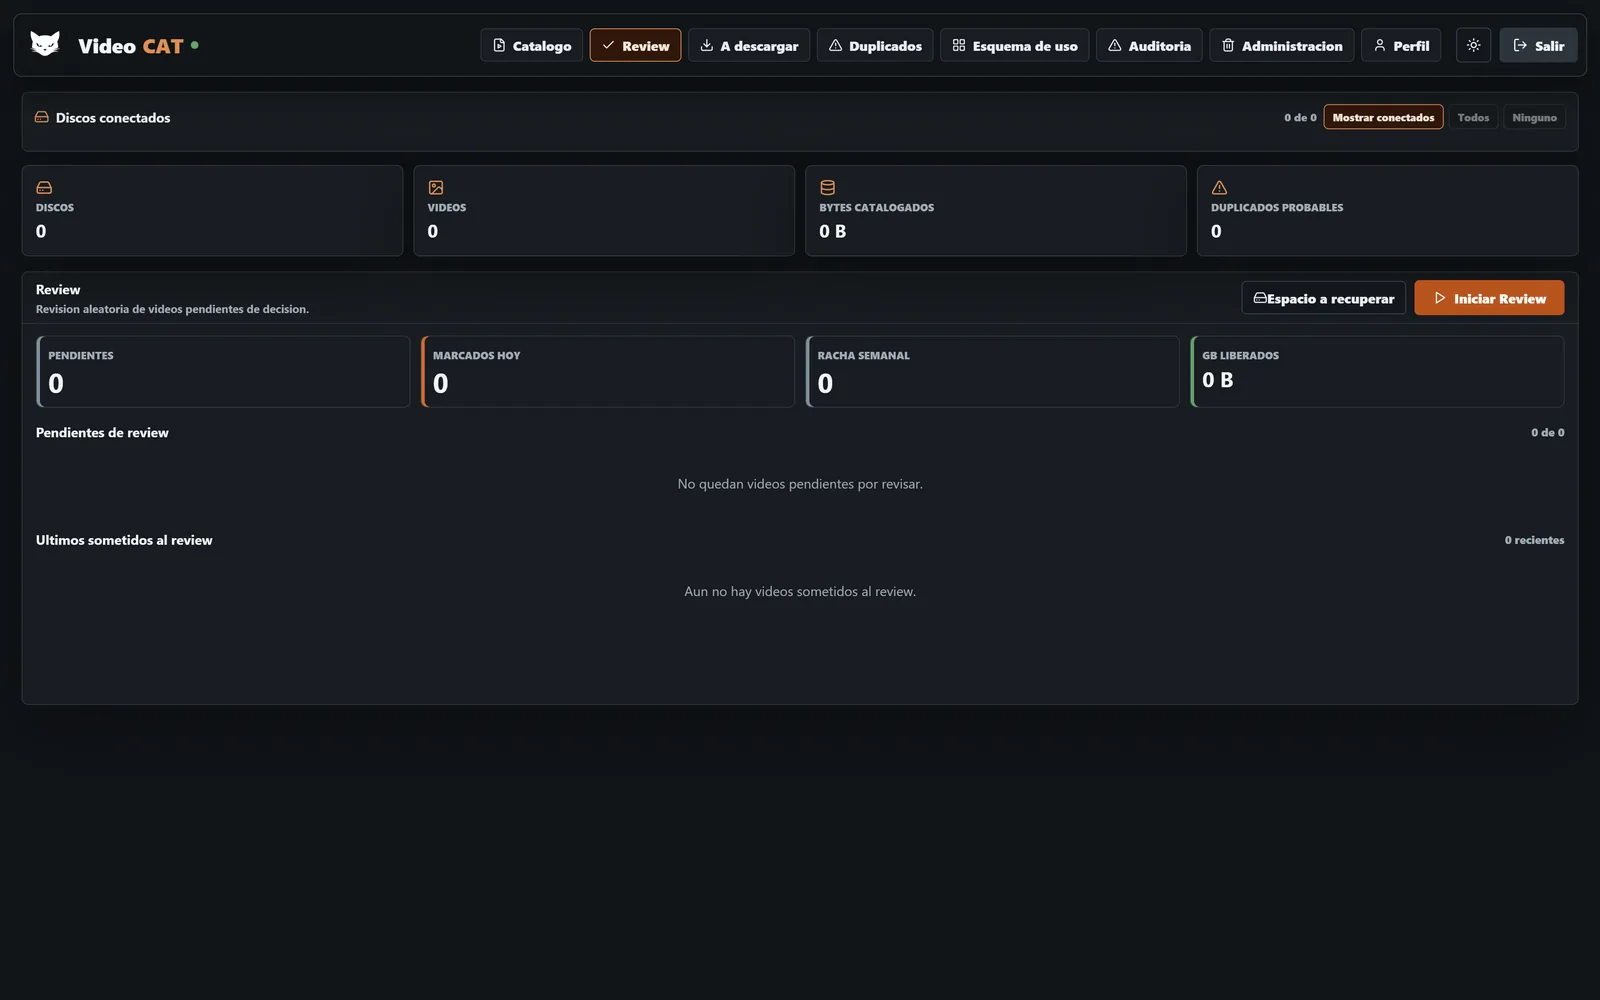
Task: Log out using the Salir button
Action: pyautogui.click(x=1538, y=45)
